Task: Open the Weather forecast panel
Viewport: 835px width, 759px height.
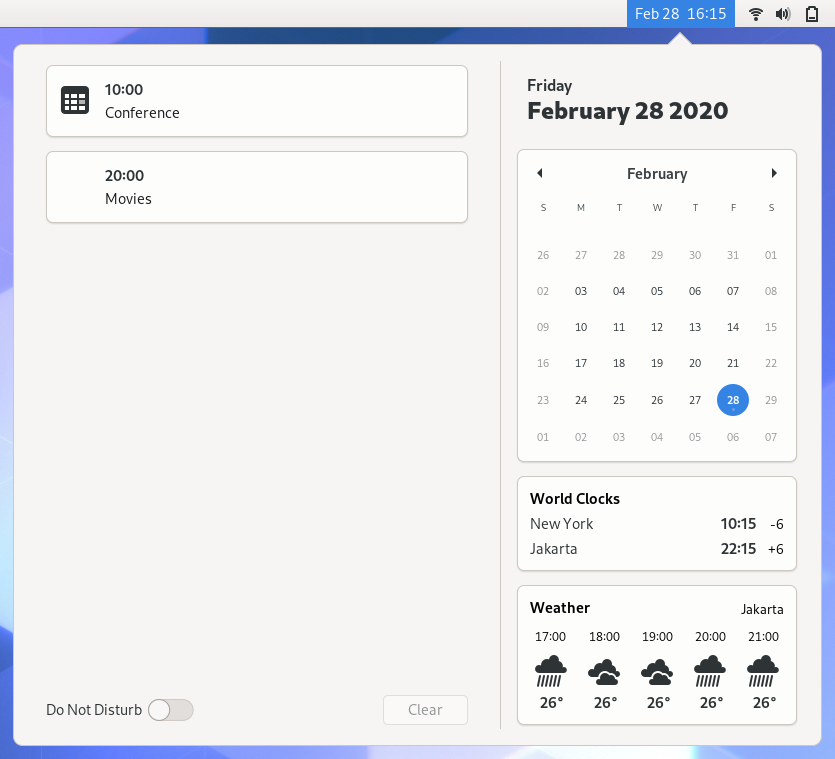Action: pos(656,654)
